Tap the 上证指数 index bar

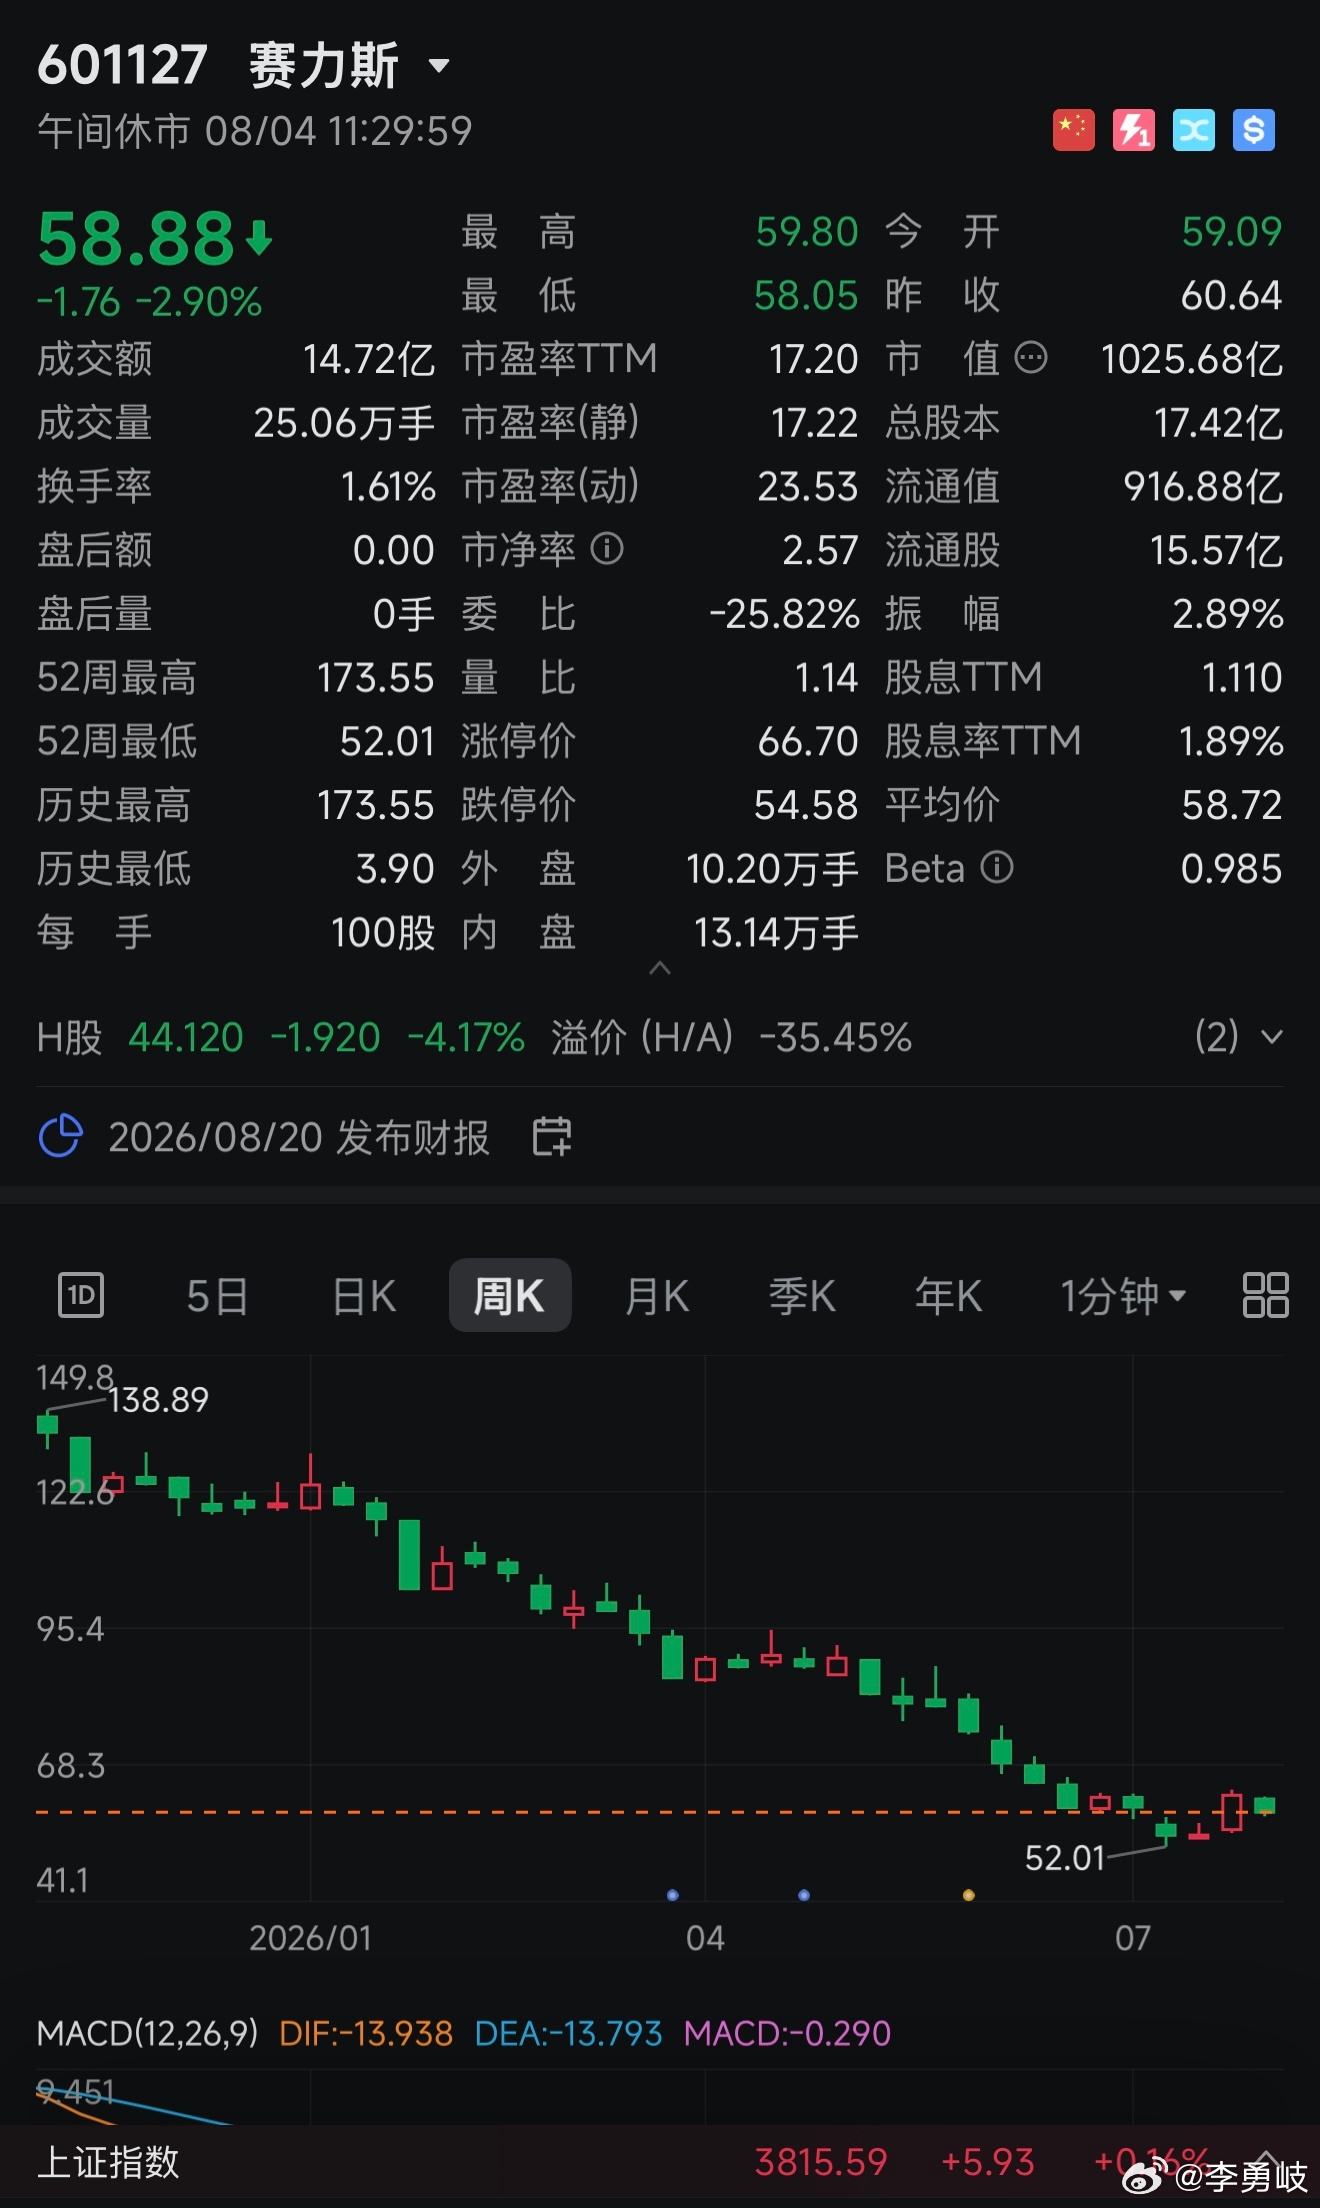[660, 2163]
